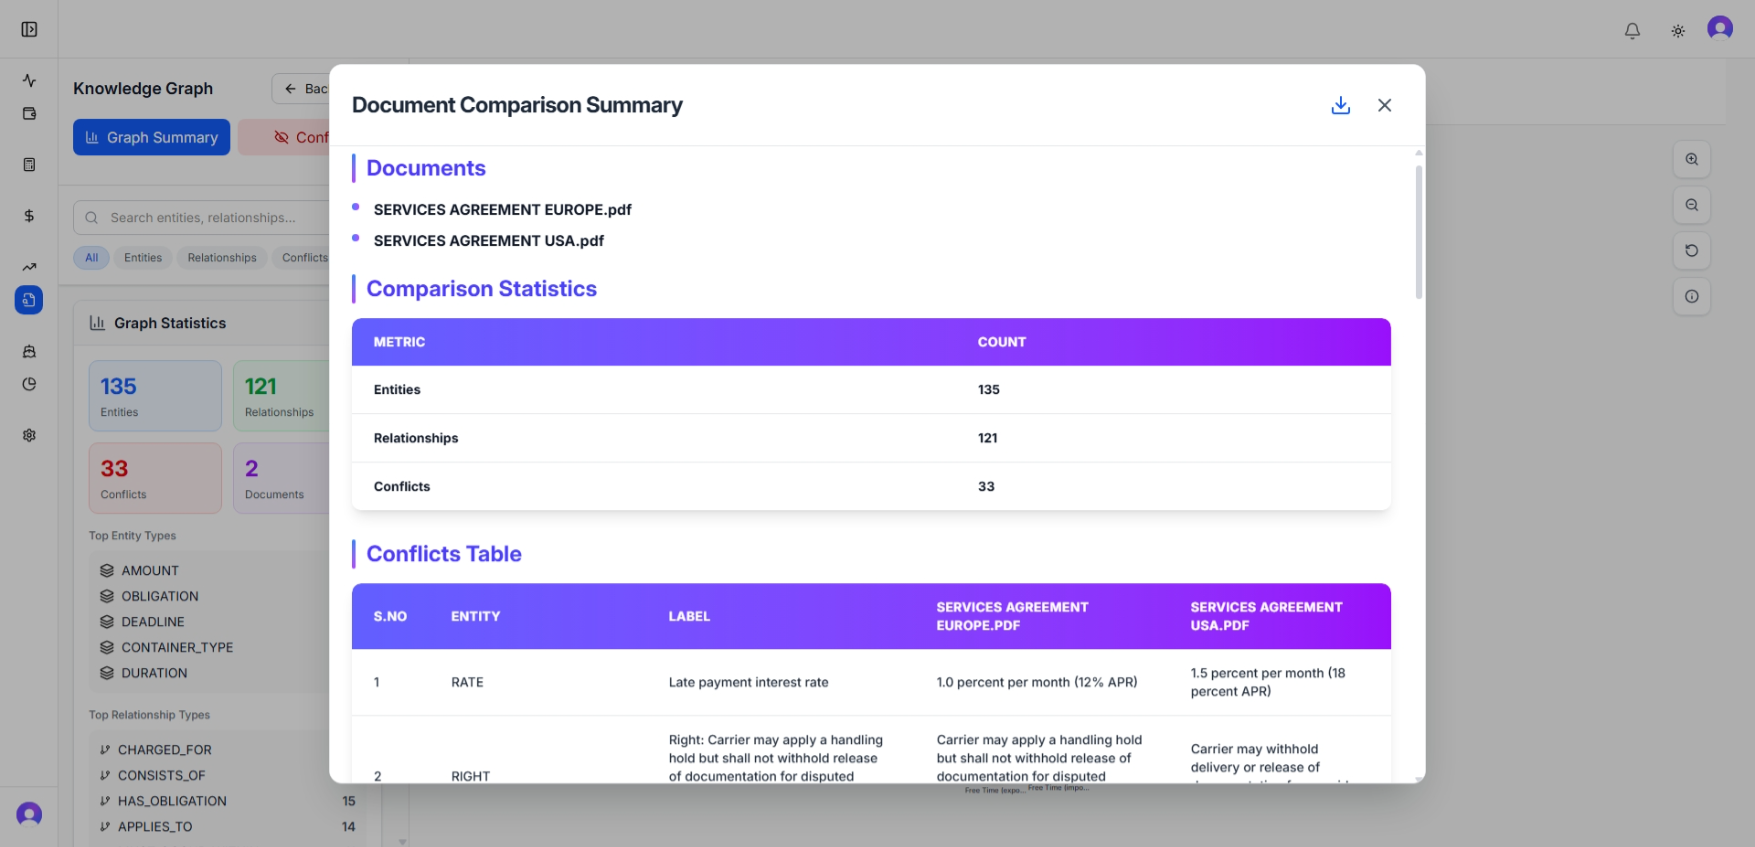The height and width of the screenshot is (847, 1755).
Task: Open notifications bell
Action: [x=1632, y=31]
